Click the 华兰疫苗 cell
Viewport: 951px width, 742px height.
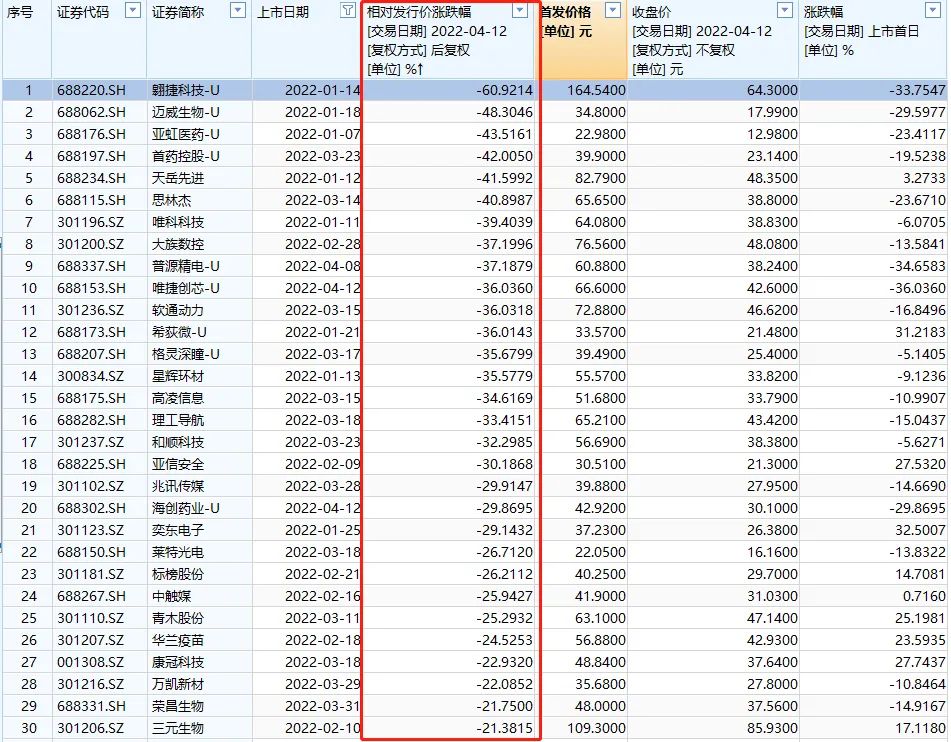point(178,640)
